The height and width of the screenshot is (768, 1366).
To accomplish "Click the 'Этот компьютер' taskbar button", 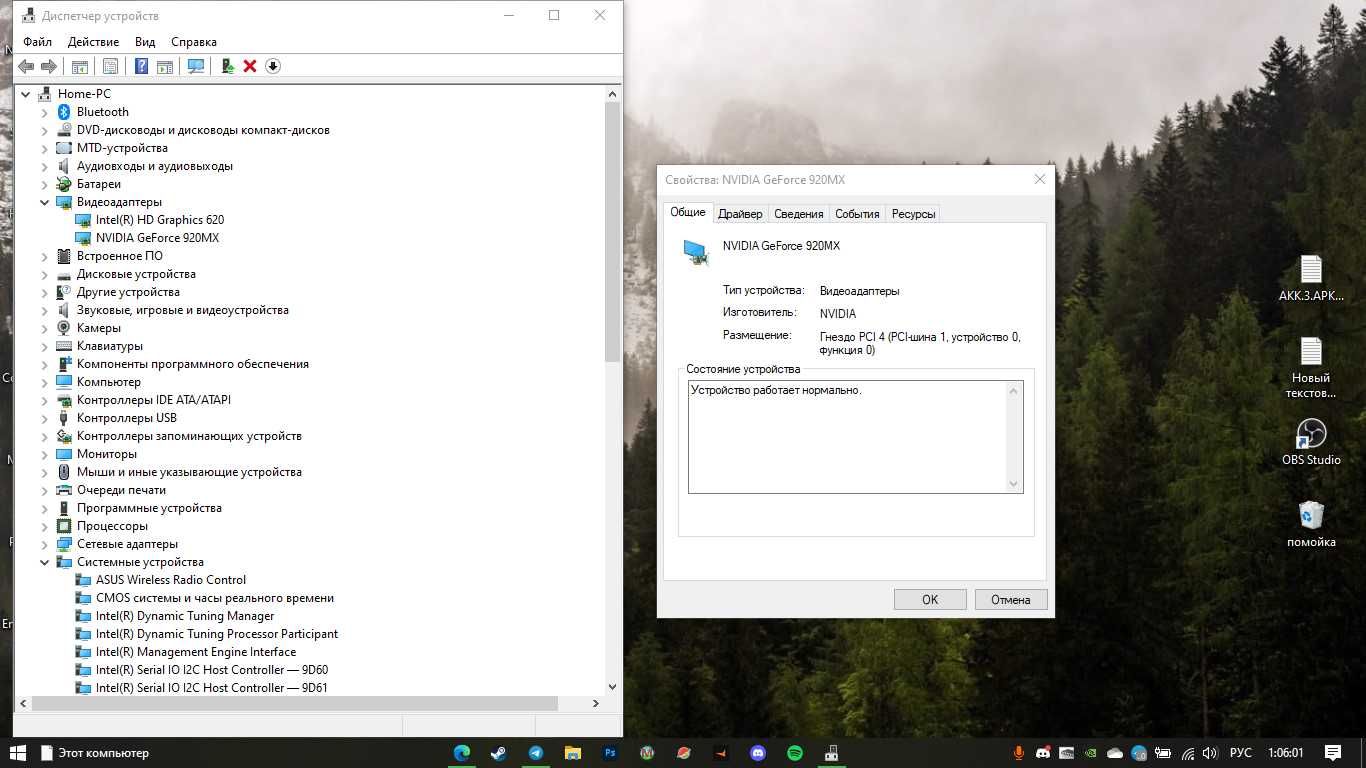I will pyautogui.click(x=95, y=753).
